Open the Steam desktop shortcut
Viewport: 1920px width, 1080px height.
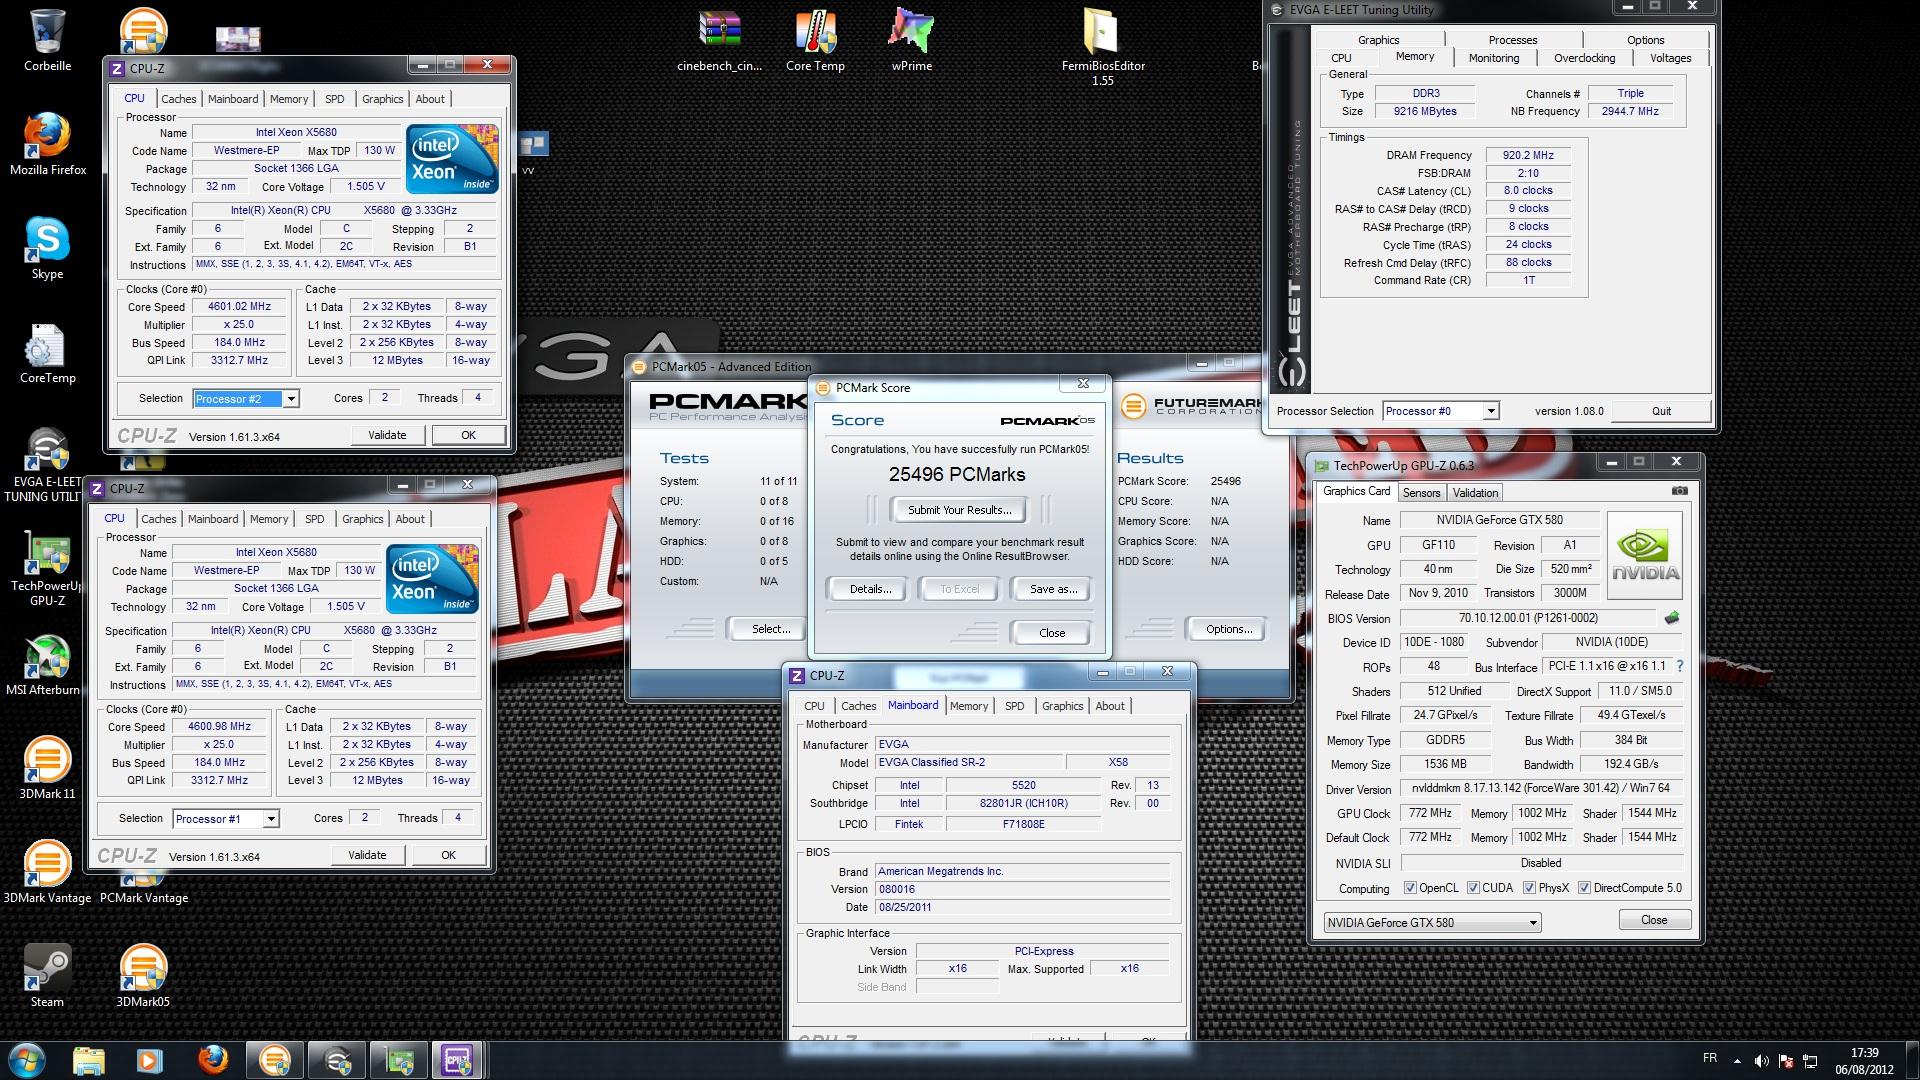point(47,977)
